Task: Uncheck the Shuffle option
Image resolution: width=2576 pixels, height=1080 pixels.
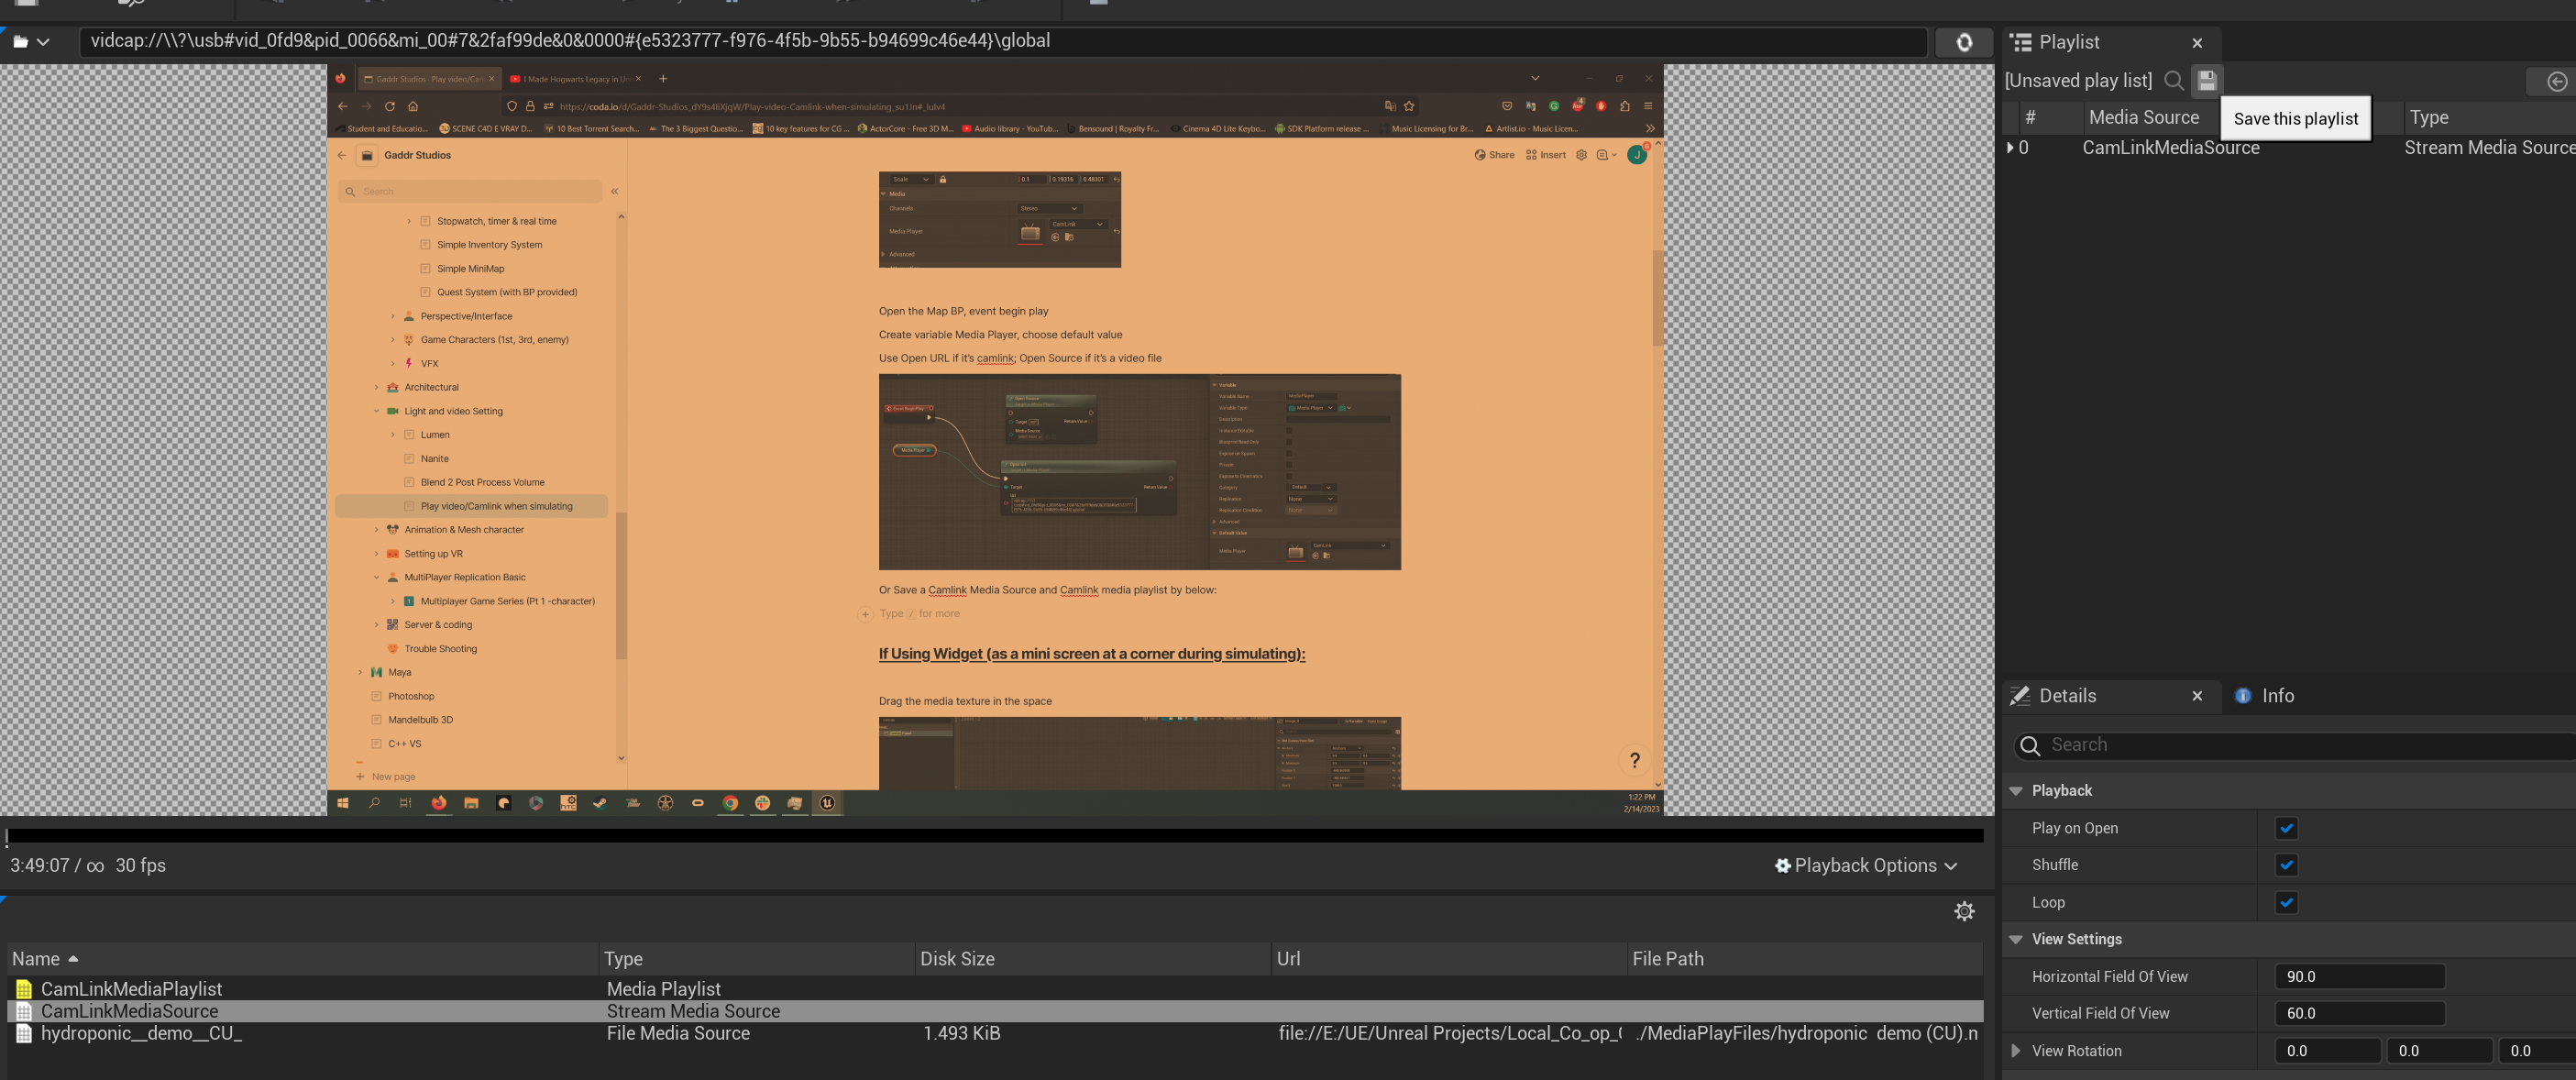Action: [x=2286, y=865]
